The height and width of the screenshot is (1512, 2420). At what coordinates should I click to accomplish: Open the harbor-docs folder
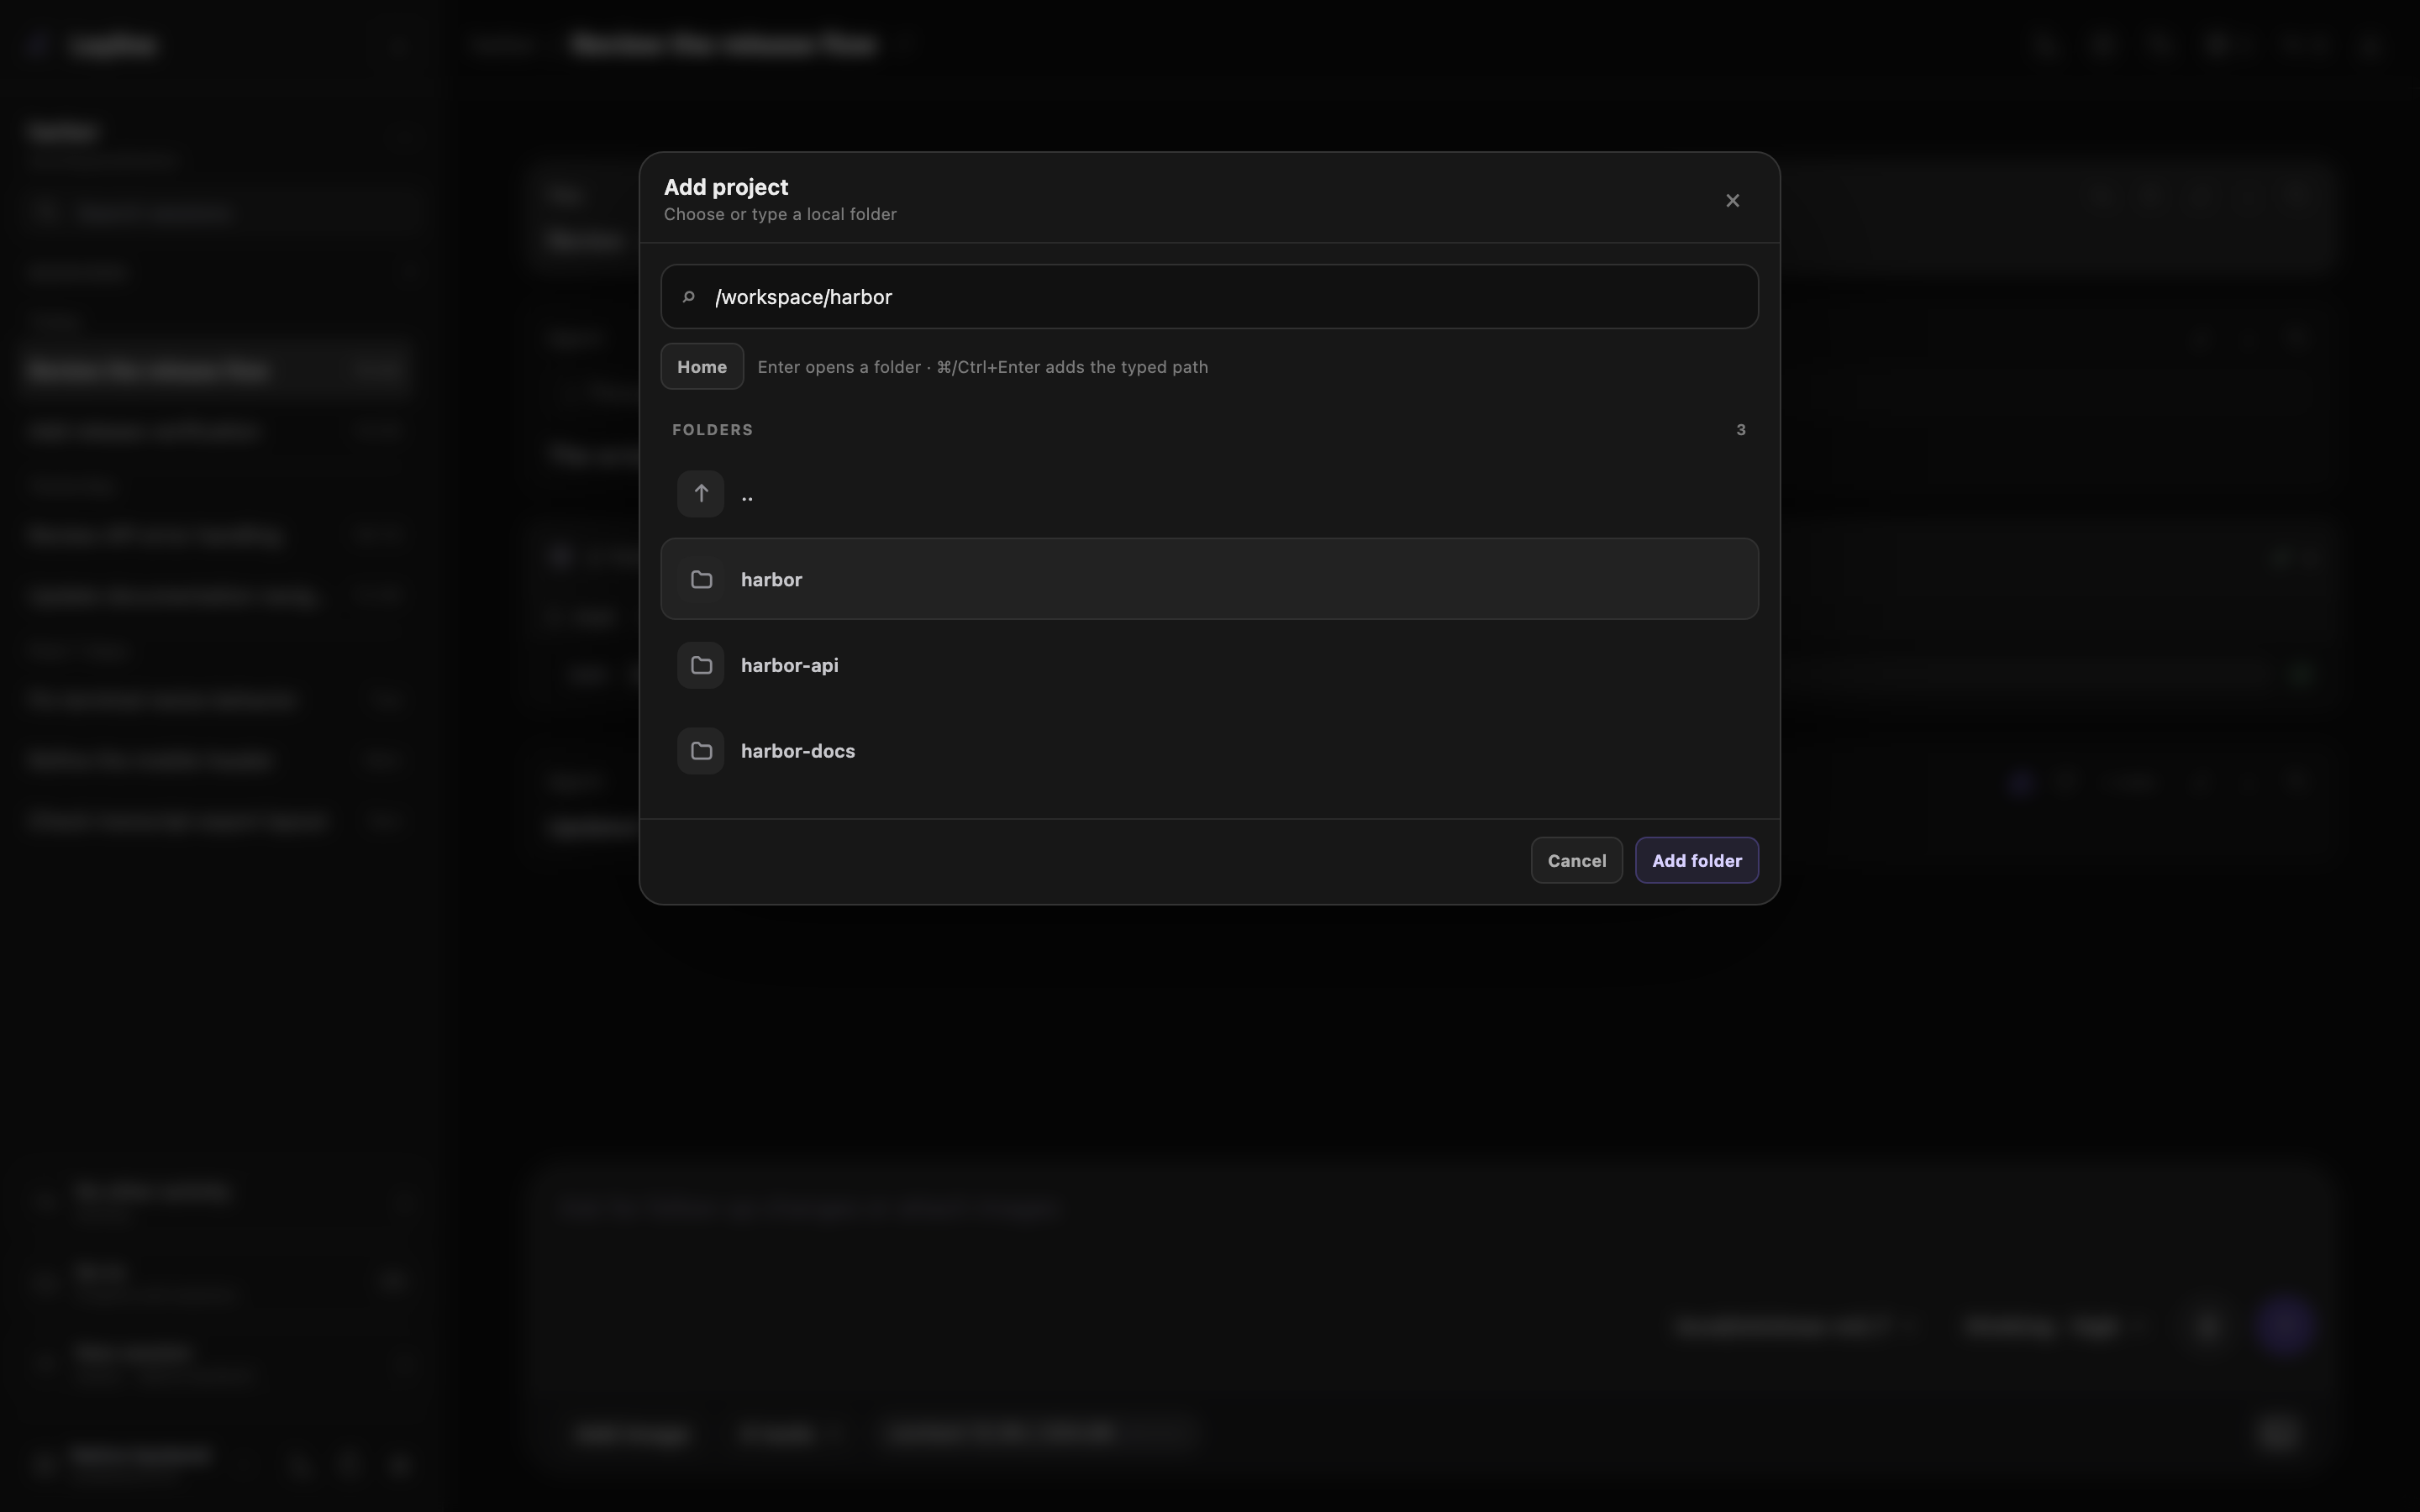[1209, 751]
